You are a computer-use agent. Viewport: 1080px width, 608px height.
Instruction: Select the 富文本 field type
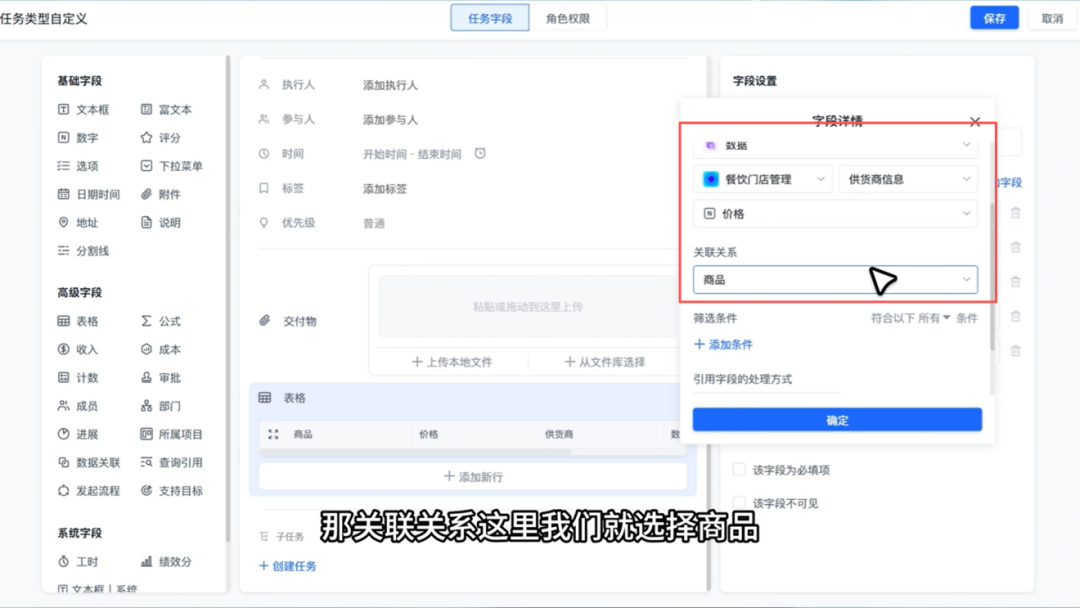tap(167, 109)
